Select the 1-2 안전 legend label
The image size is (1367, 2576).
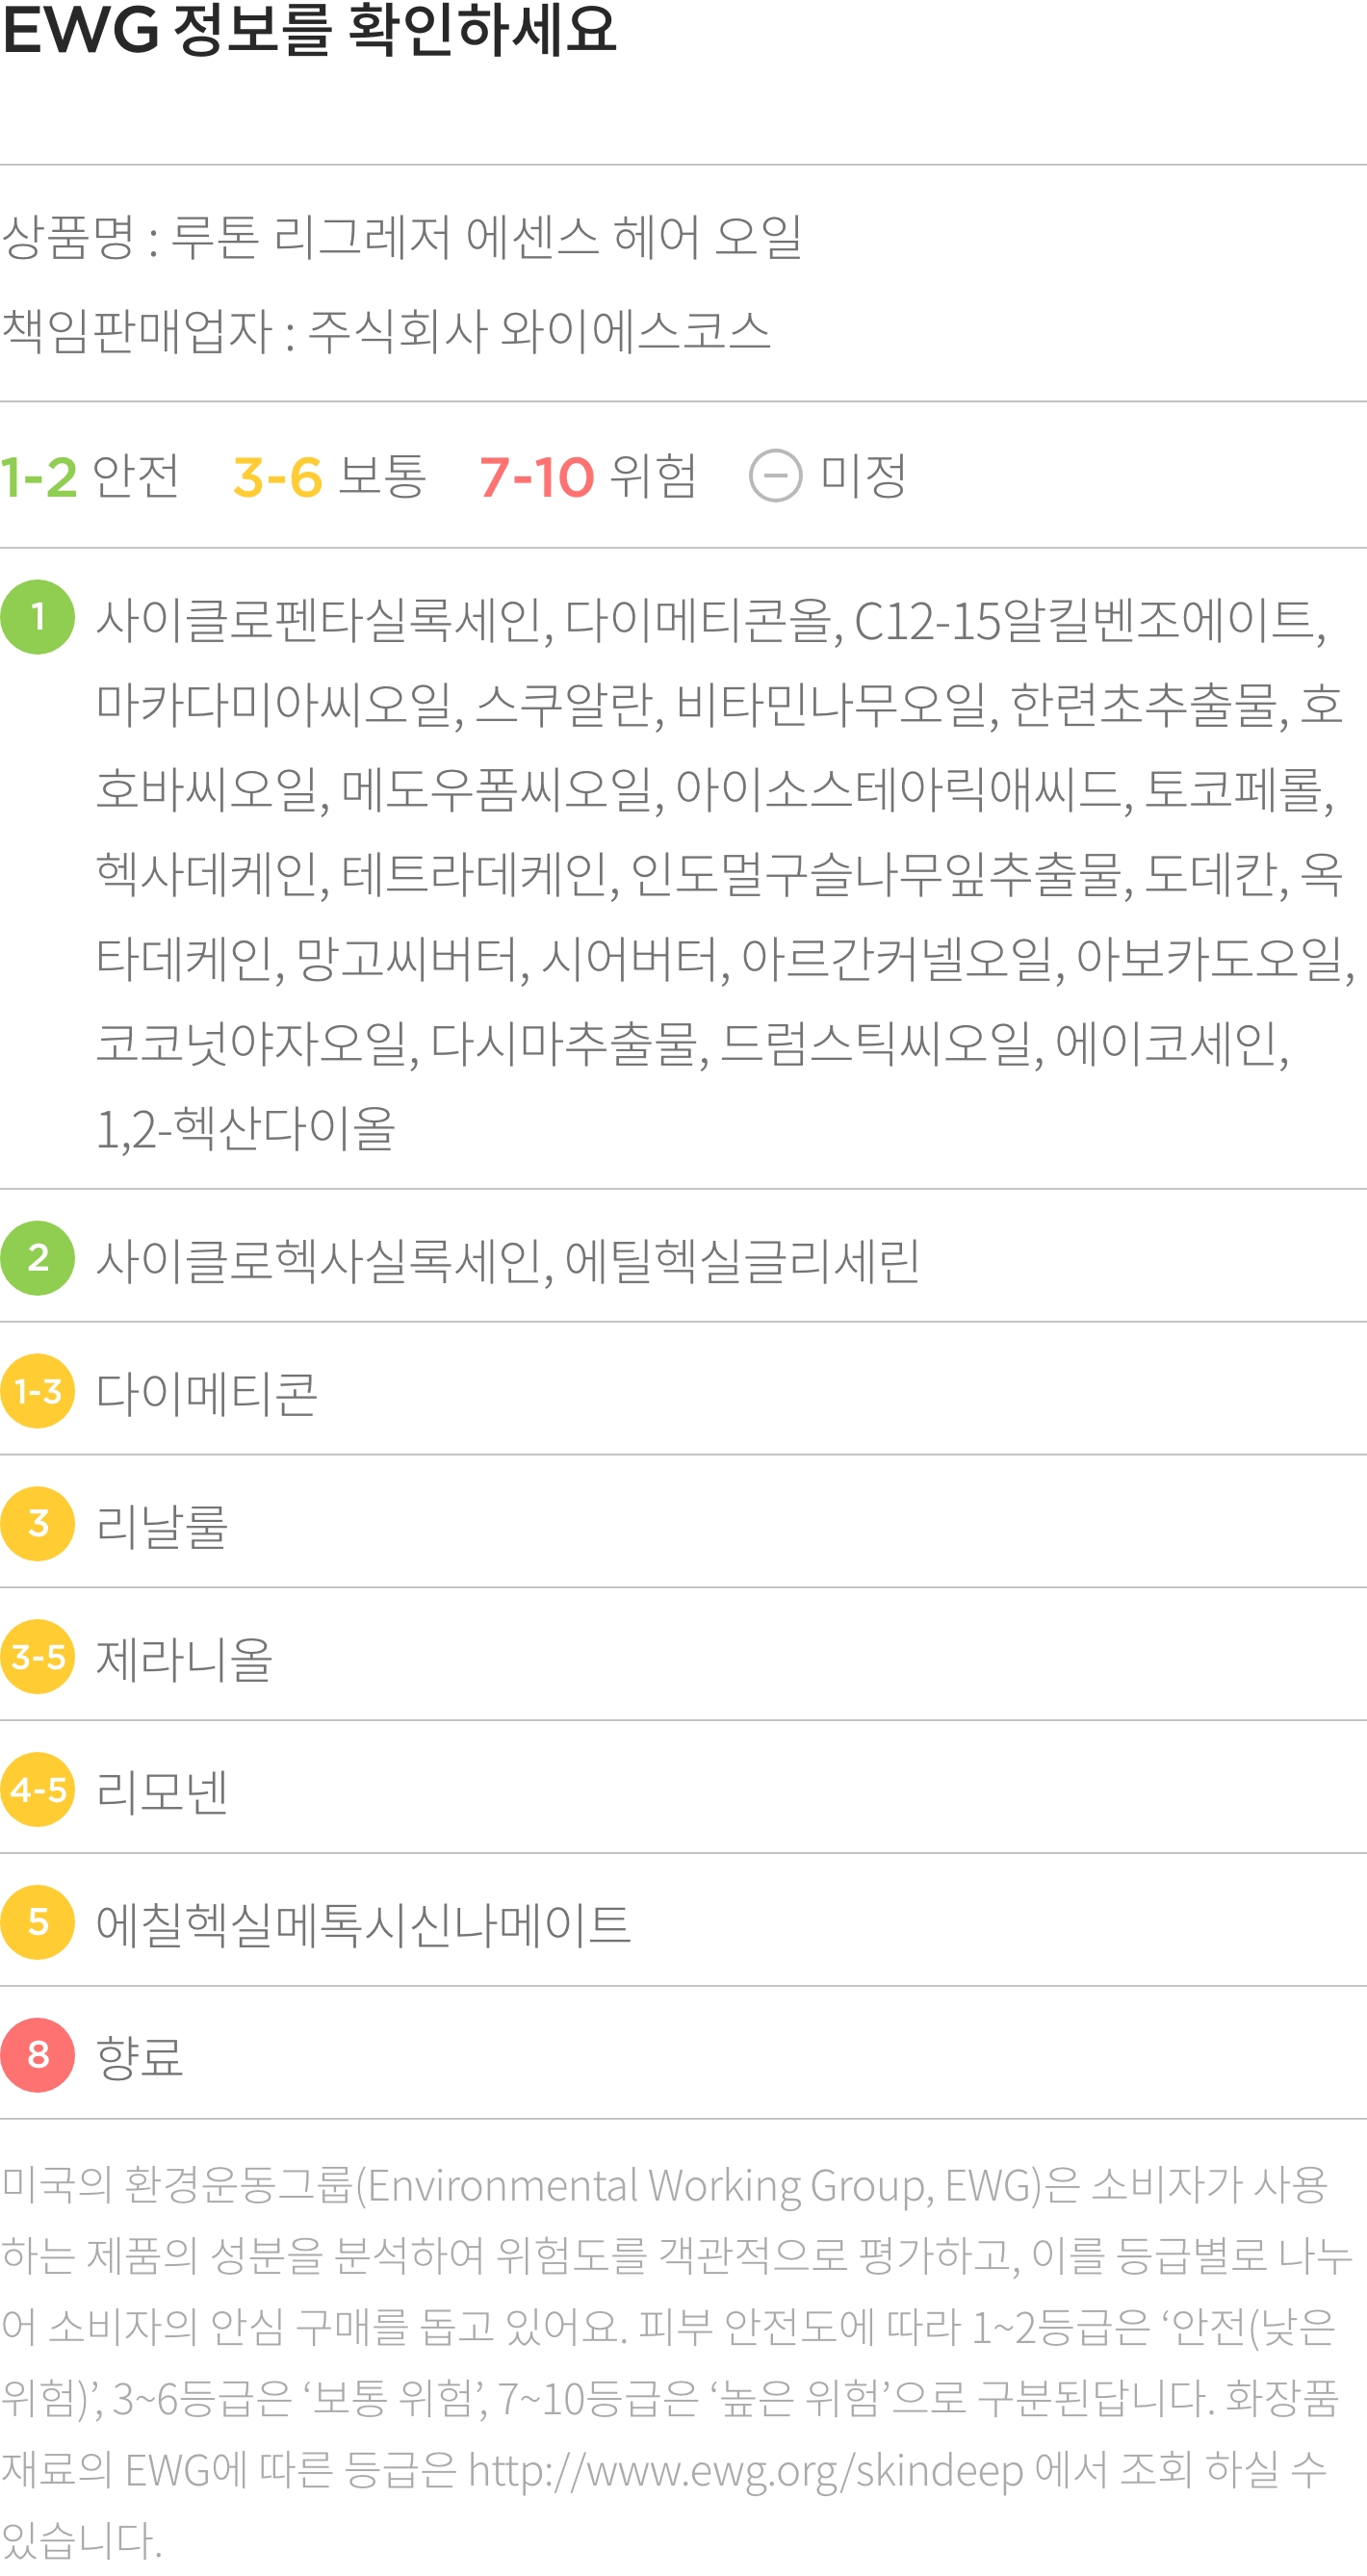pyautogui.click(x=90, y=476)
